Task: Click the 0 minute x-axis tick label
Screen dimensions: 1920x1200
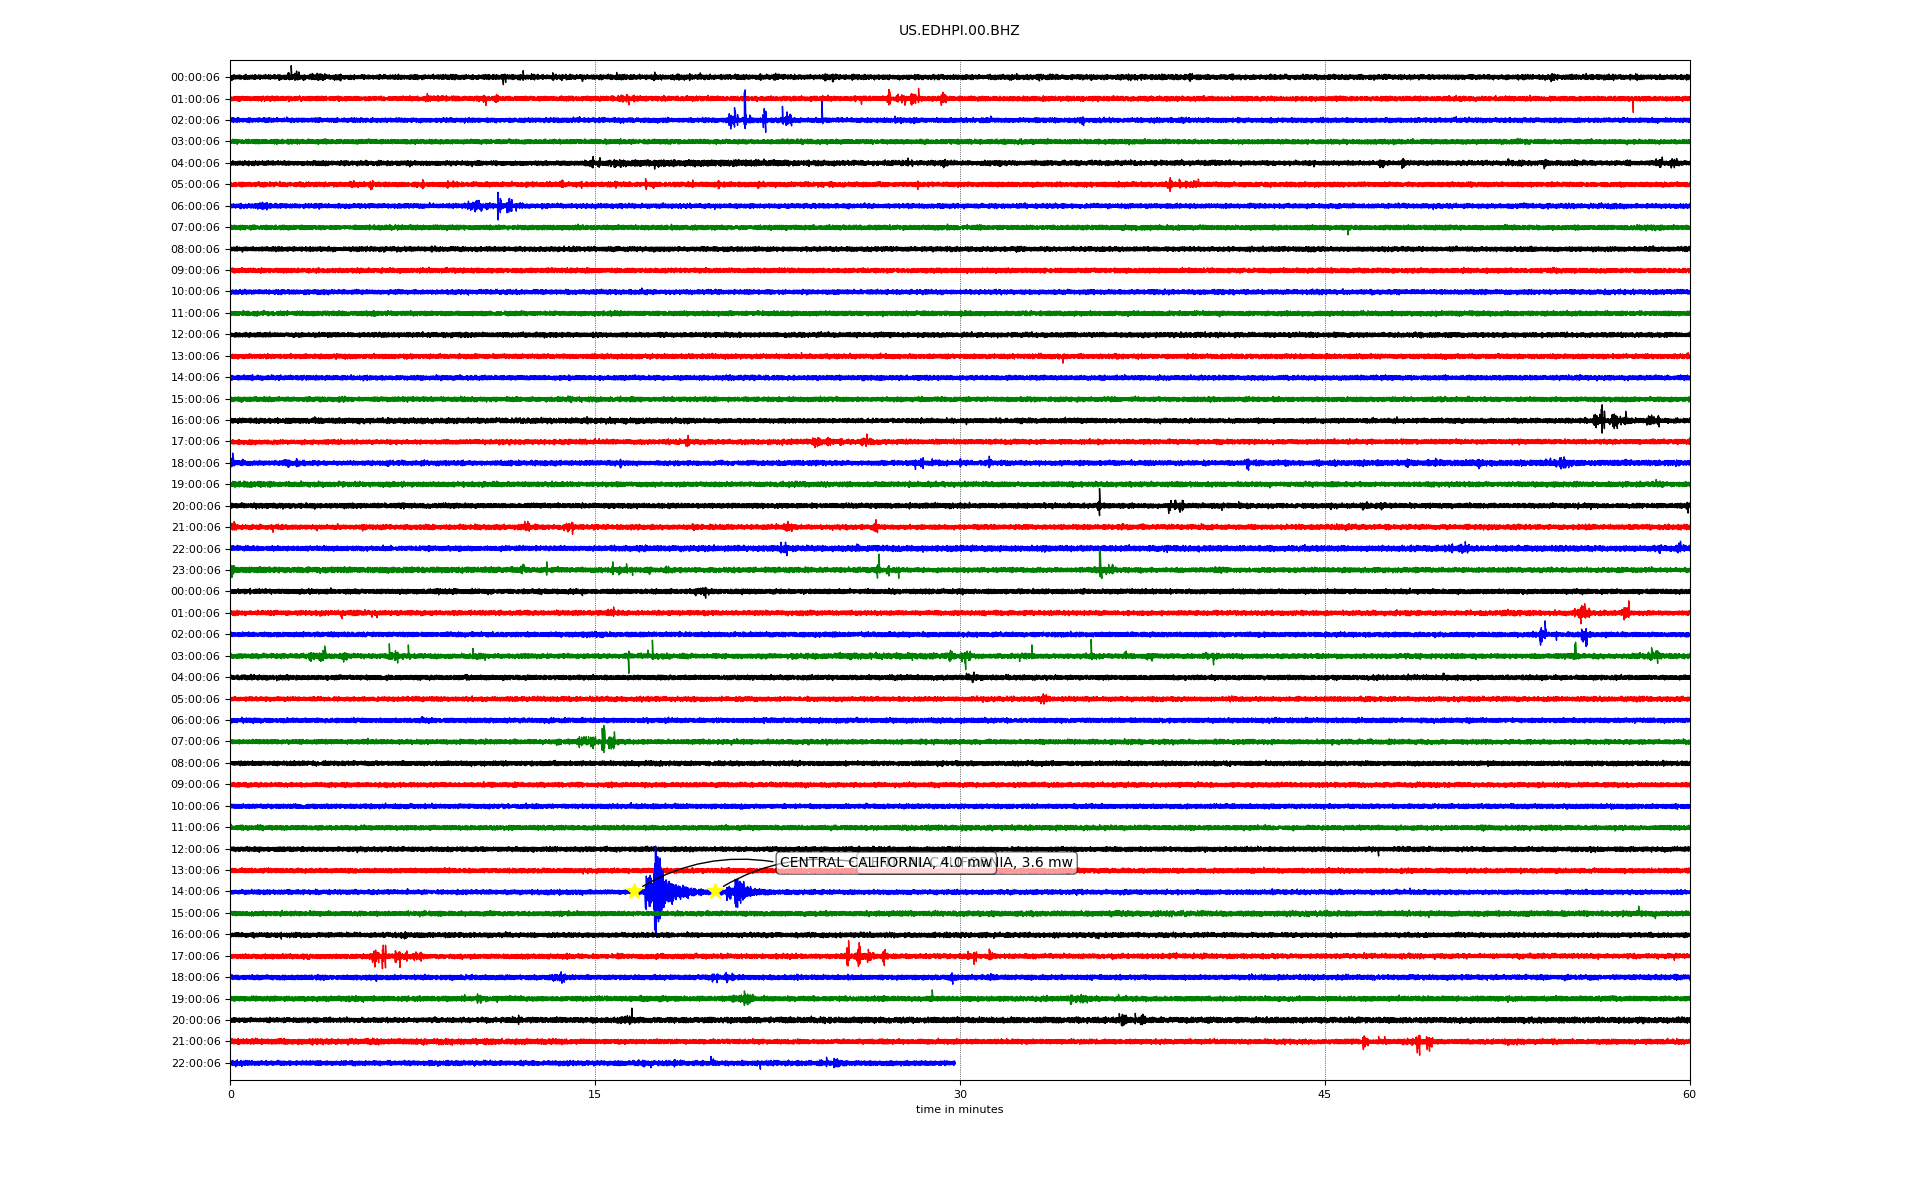Action: click(231, 1094)
